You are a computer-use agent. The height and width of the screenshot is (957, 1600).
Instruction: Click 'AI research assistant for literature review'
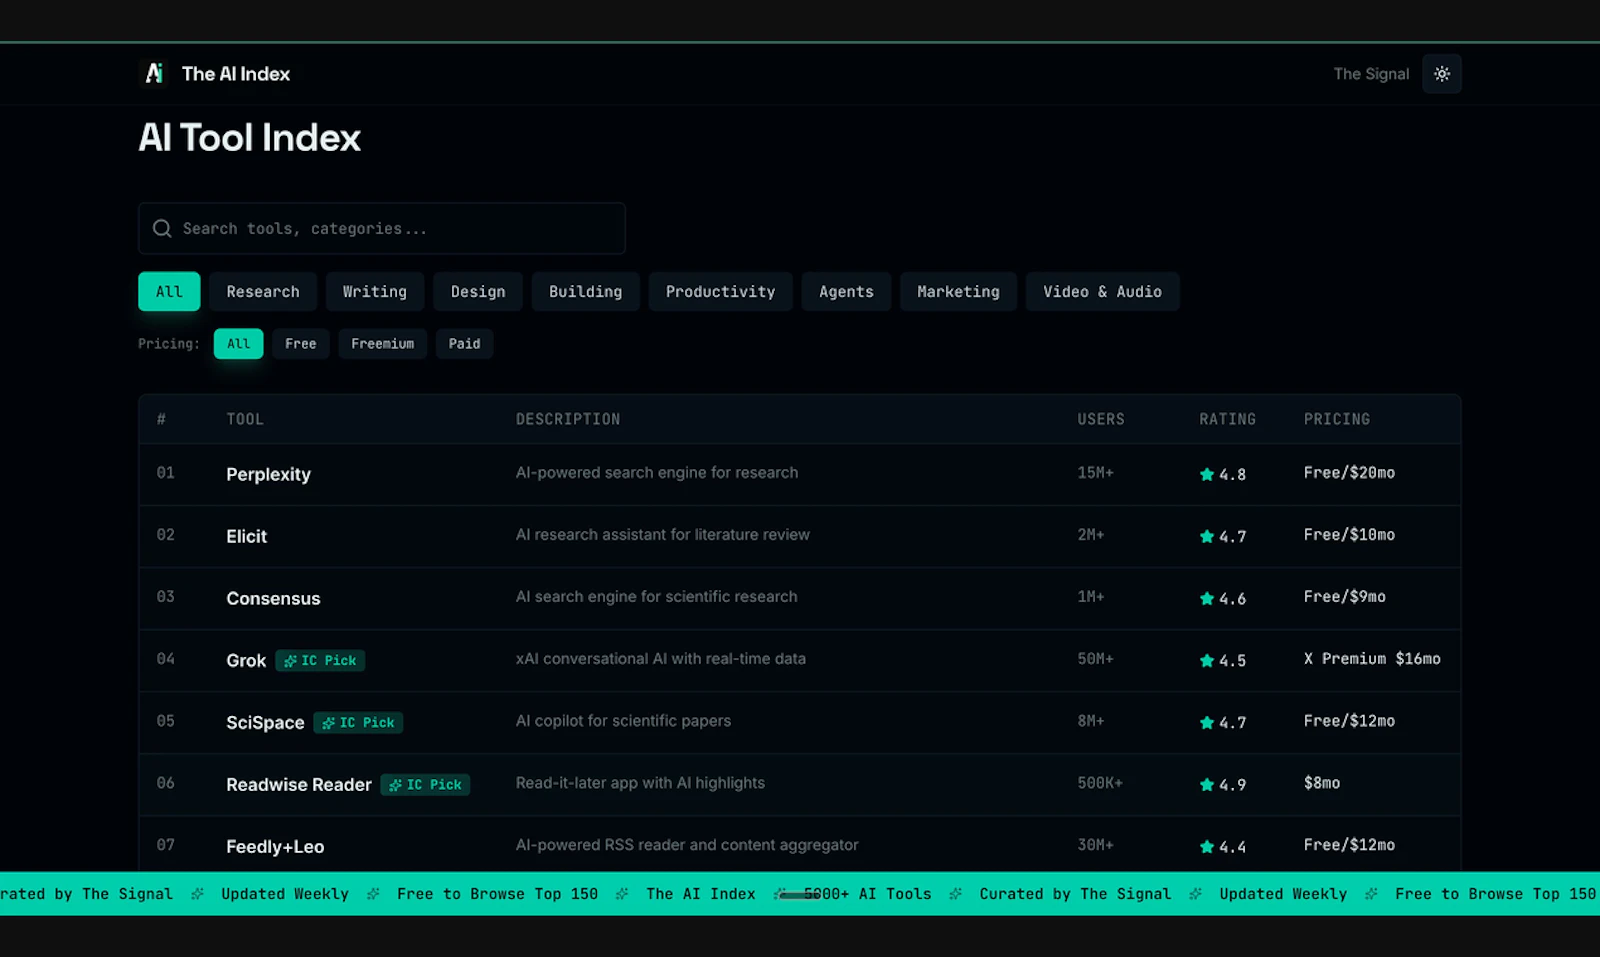coord(663,534)
